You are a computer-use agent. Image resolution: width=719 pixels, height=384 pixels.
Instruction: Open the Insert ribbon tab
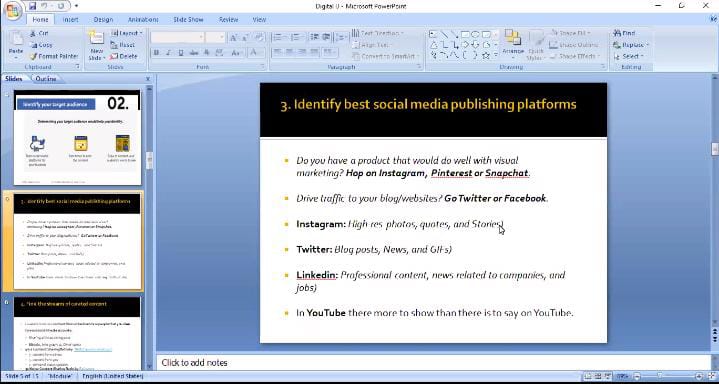[70, 20]
